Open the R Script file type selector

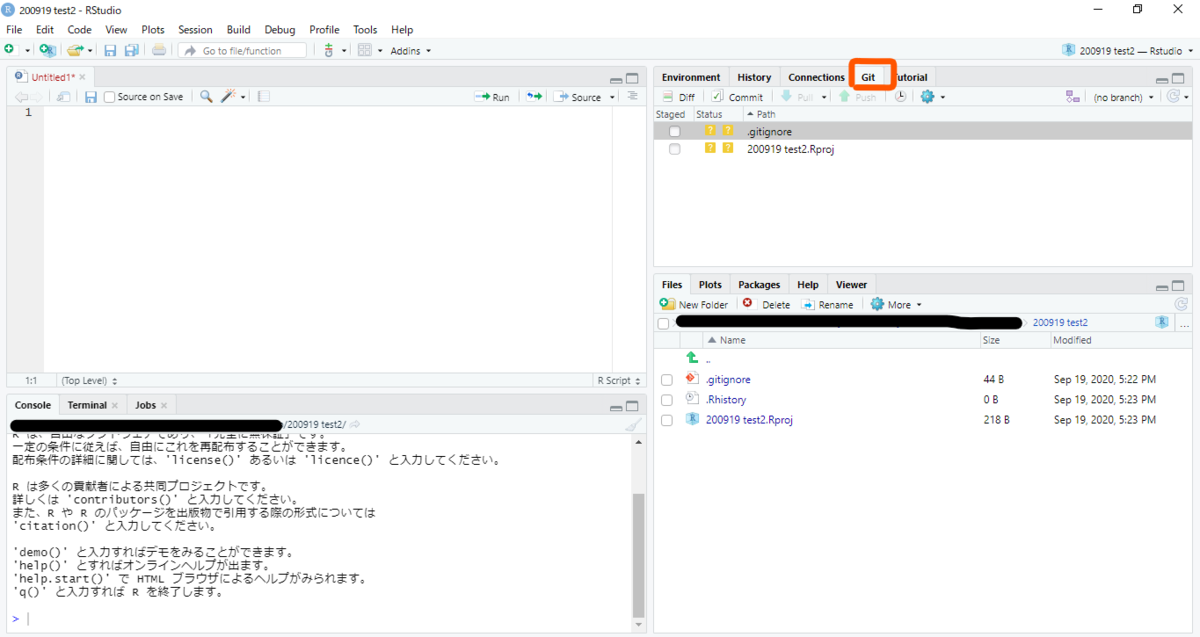[x=618, y=380]
